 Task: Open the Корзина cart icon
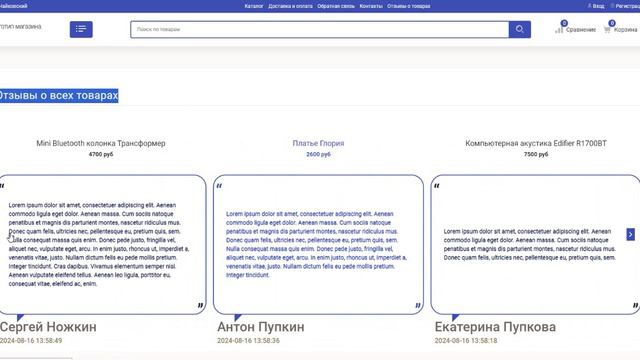(x=620, y=29)
